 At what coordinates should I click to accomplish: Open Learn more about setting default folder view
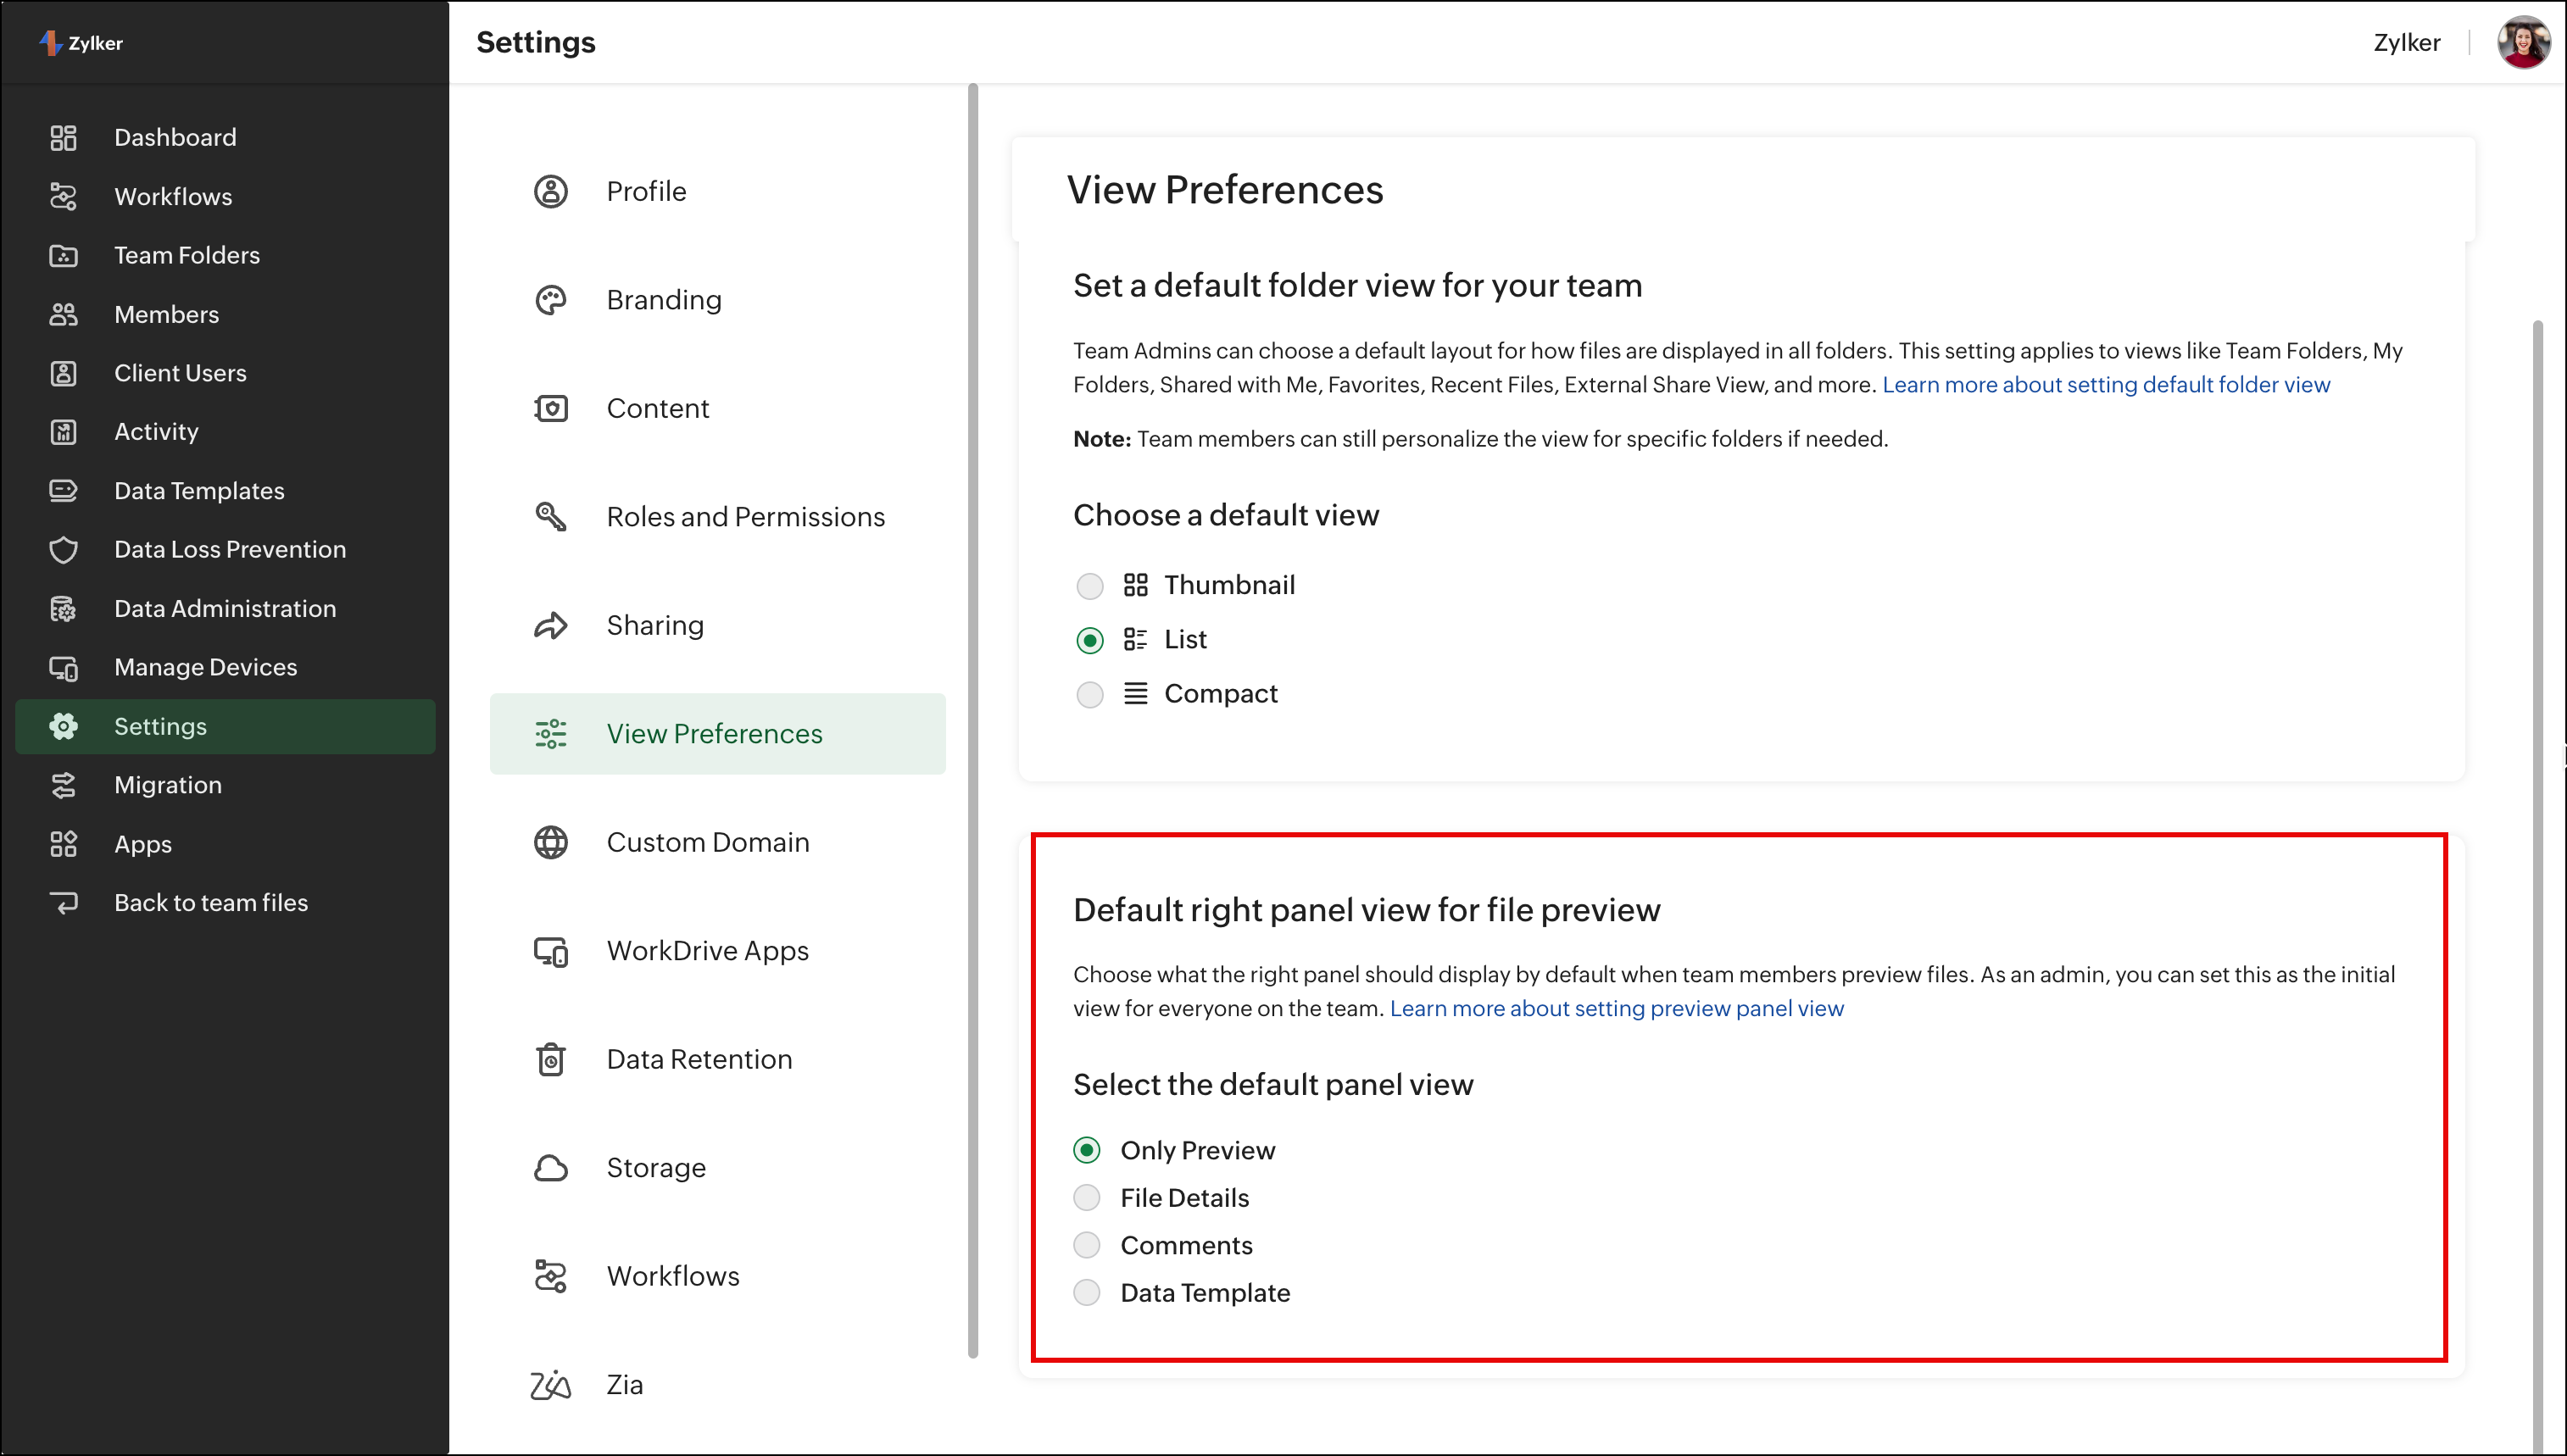pos(2106,385)
